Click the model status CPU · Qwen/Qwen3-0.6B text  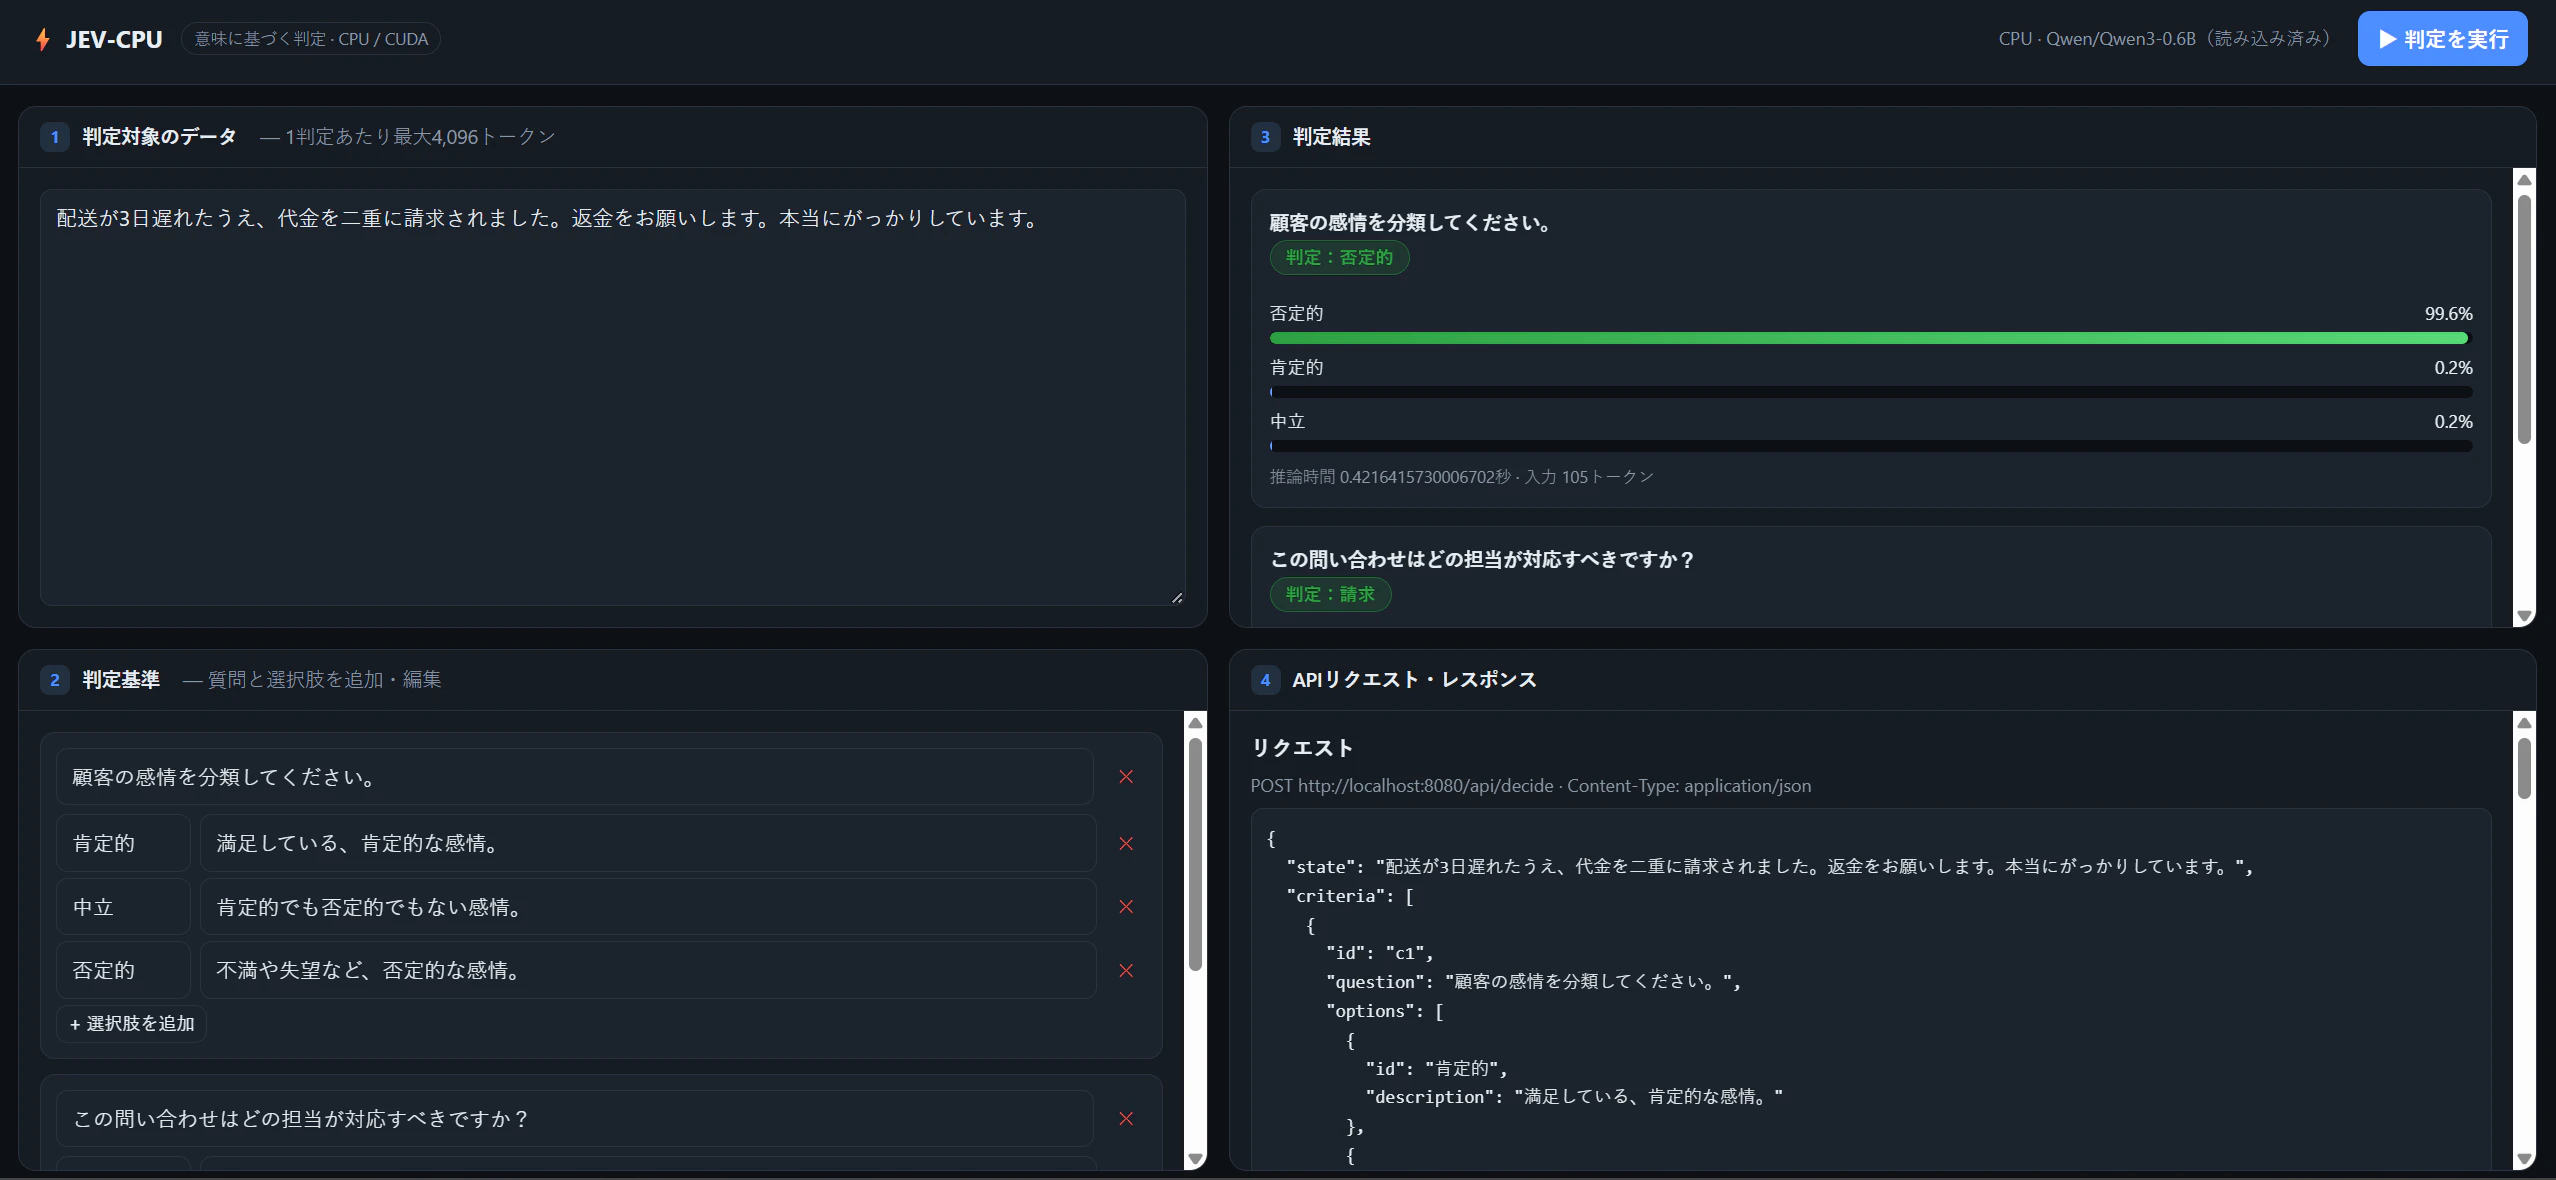[x=2166, y=39]
